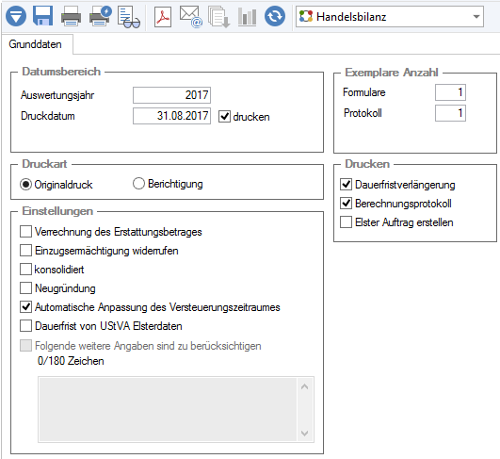Click the Auswertungsjahr field showing 2017

172,95
